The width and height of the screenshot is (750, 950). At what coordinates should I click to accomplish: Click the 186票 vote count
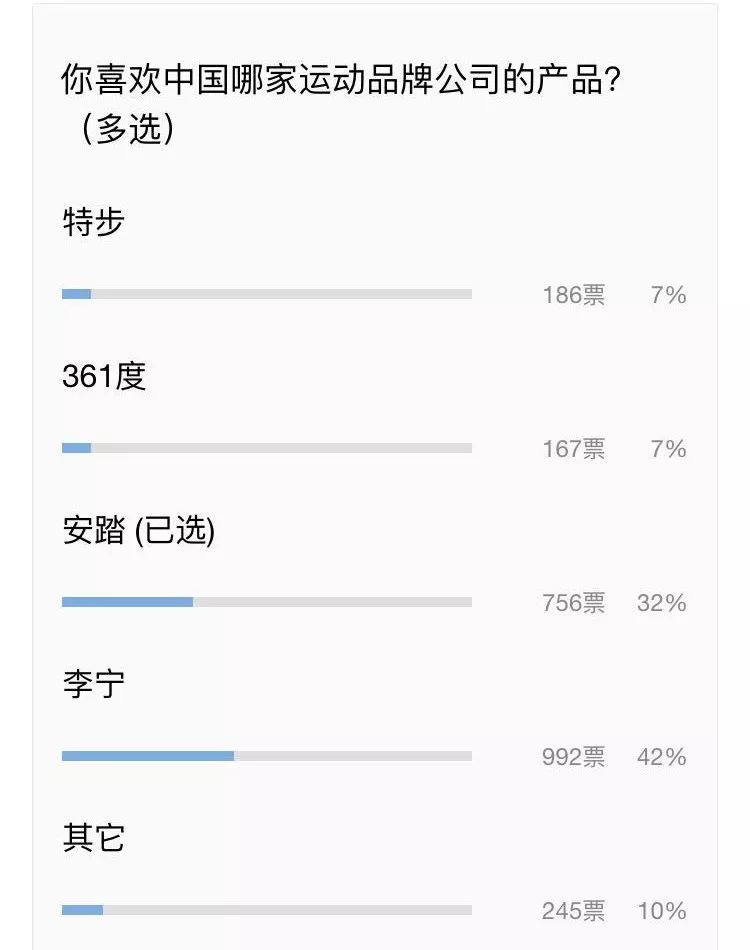pos(573,295)
